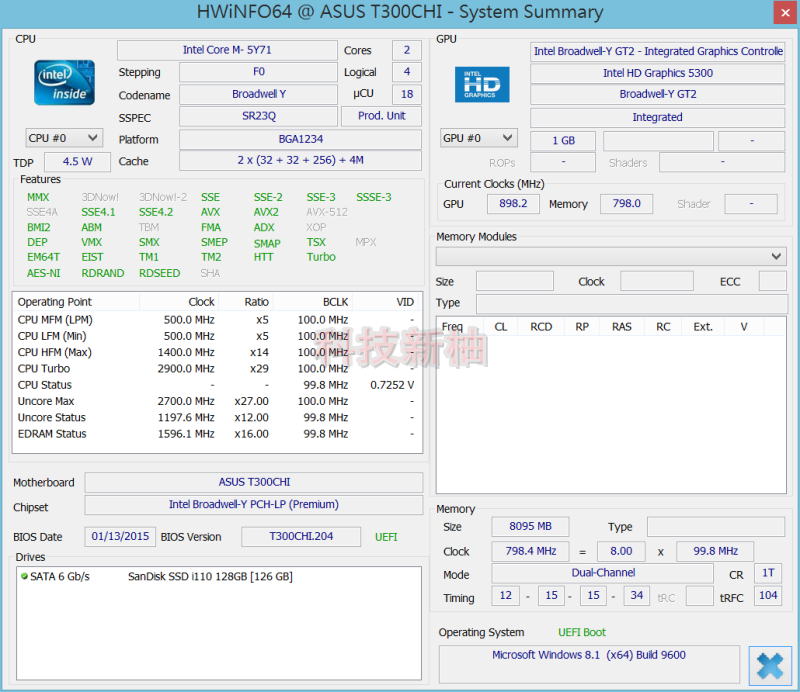Screen dimensions: 800x692
Task: Click the green SATA drive status indicator
Action: [x=24, y=576]
